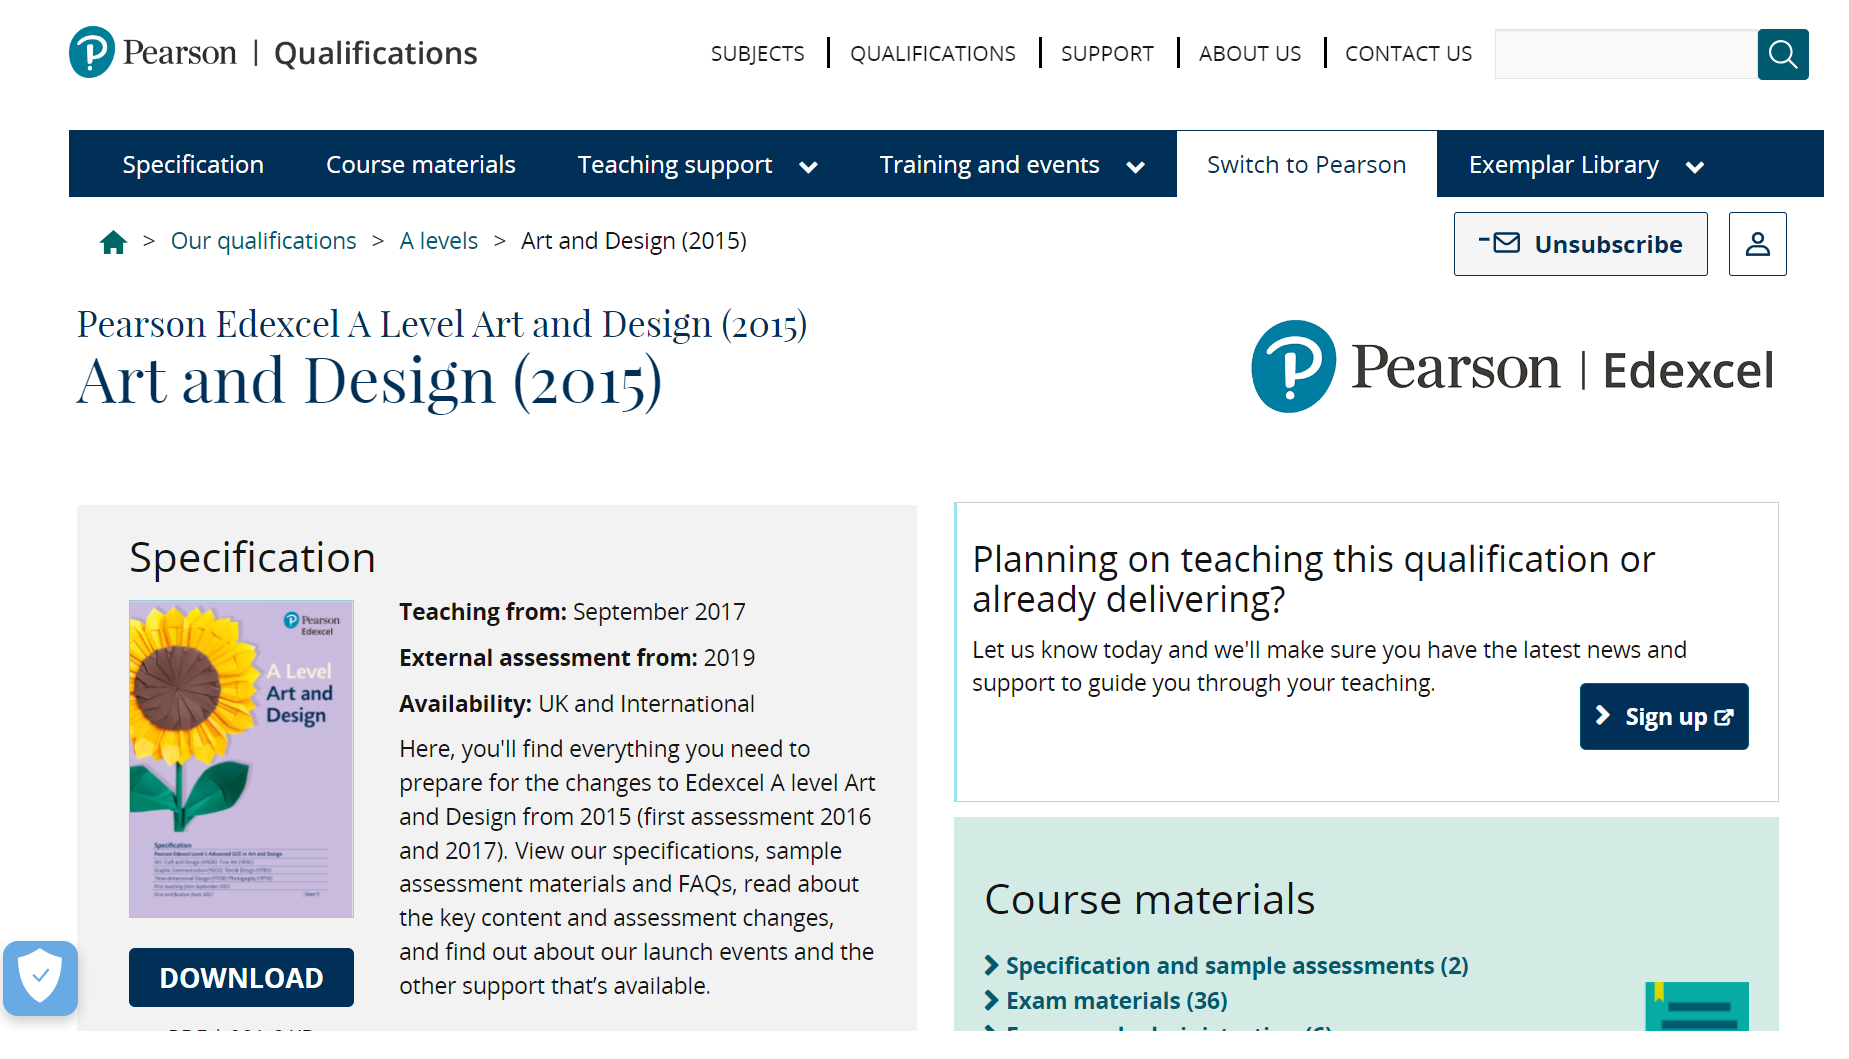Viewport: 1849px width, 1059px height.
Task: Click the A Level specification cover thumbnail
Action: [x=241, y=758]
